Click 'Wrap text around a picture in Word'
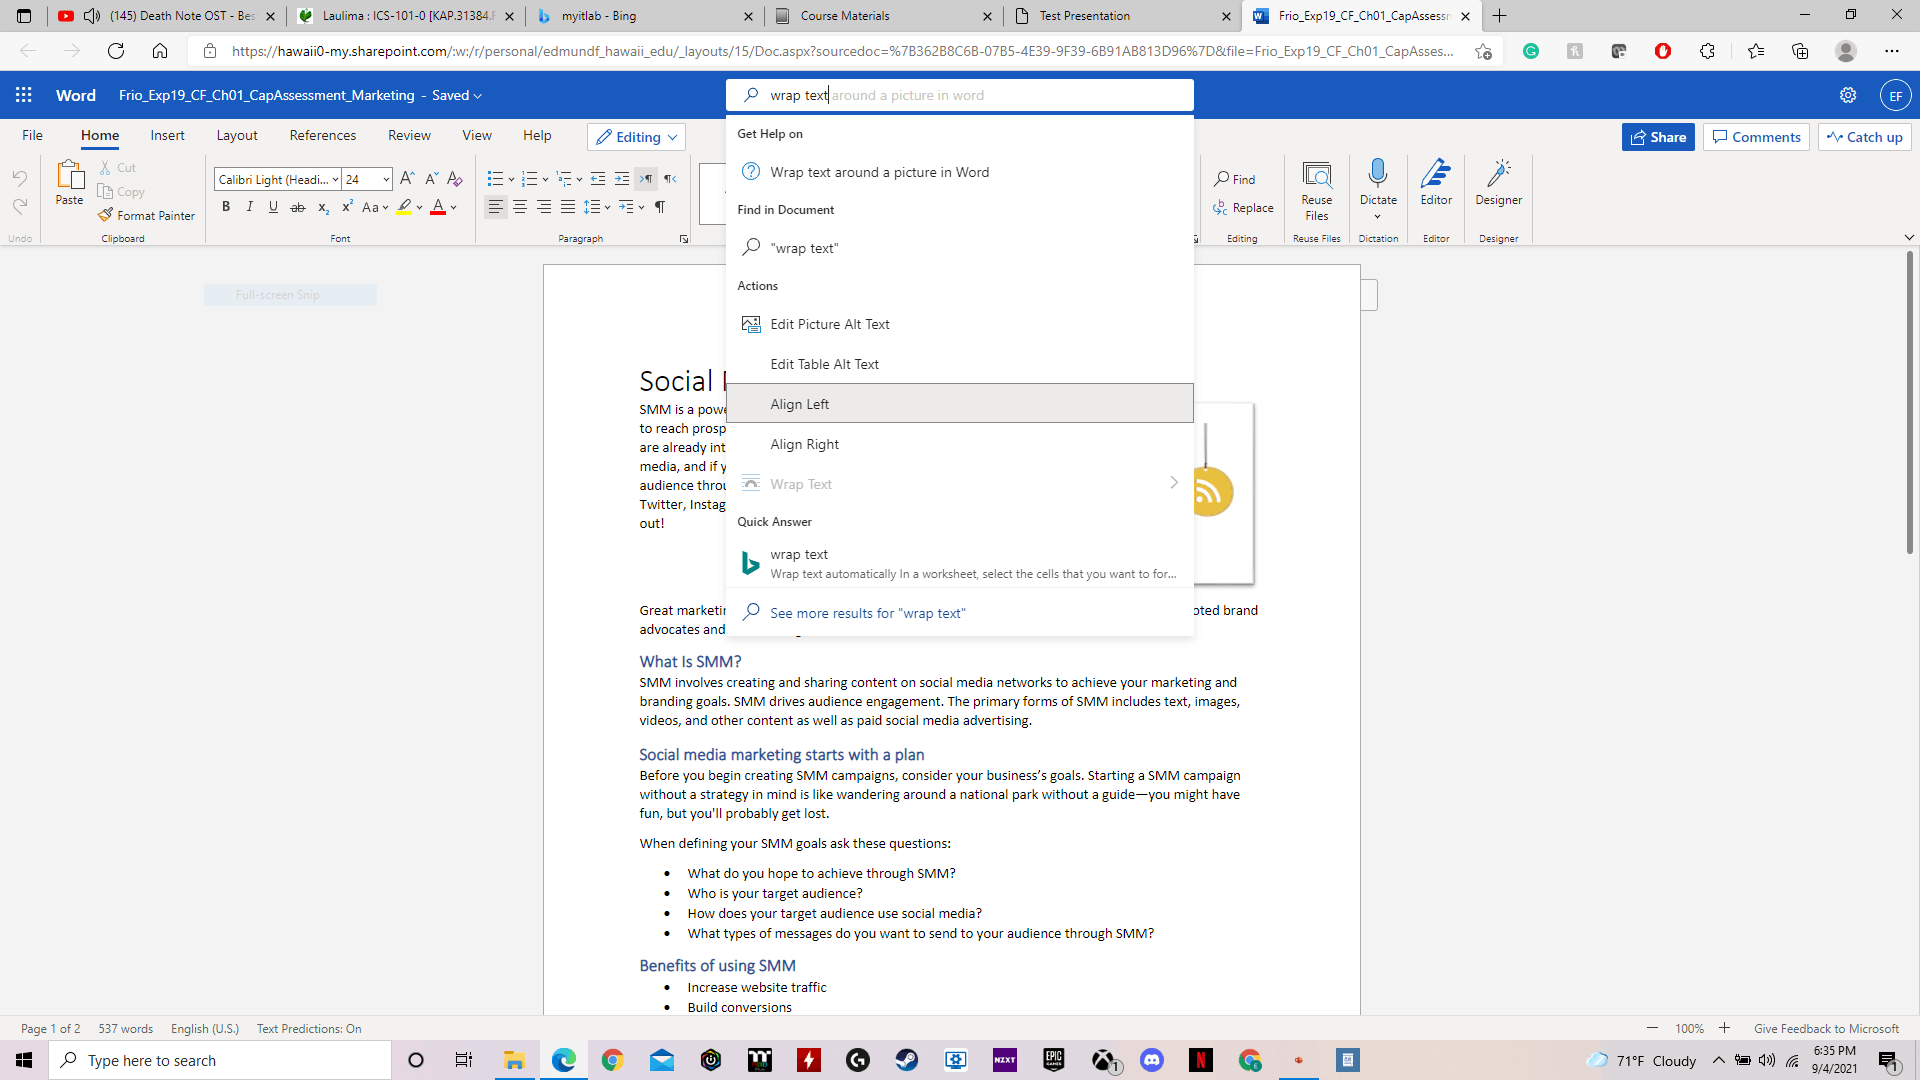Screen dimensions: 1920x1080 tap(880, 171)
